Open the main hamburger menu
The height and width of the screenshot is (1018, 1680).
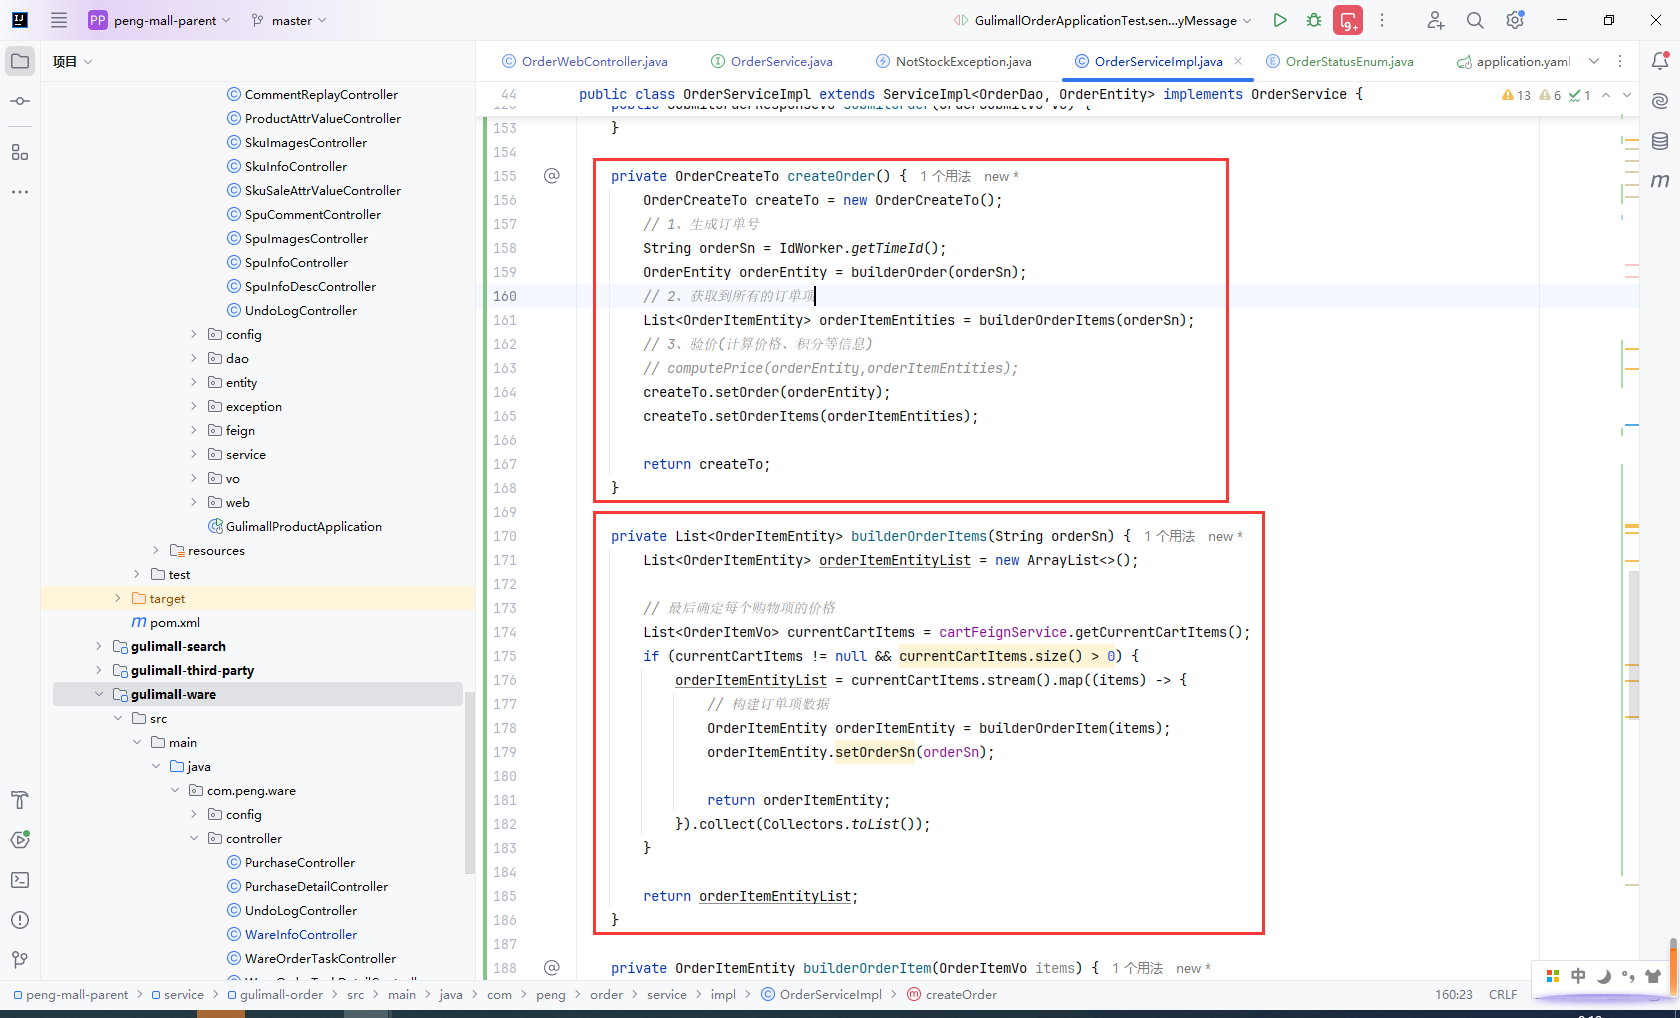(59, 20)
